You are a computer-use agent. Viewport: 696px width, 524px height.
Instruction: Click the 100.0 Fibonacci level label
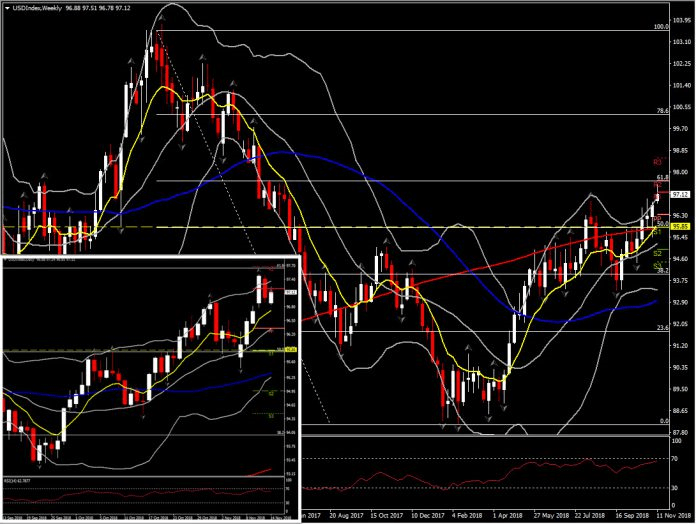(661, 27)
